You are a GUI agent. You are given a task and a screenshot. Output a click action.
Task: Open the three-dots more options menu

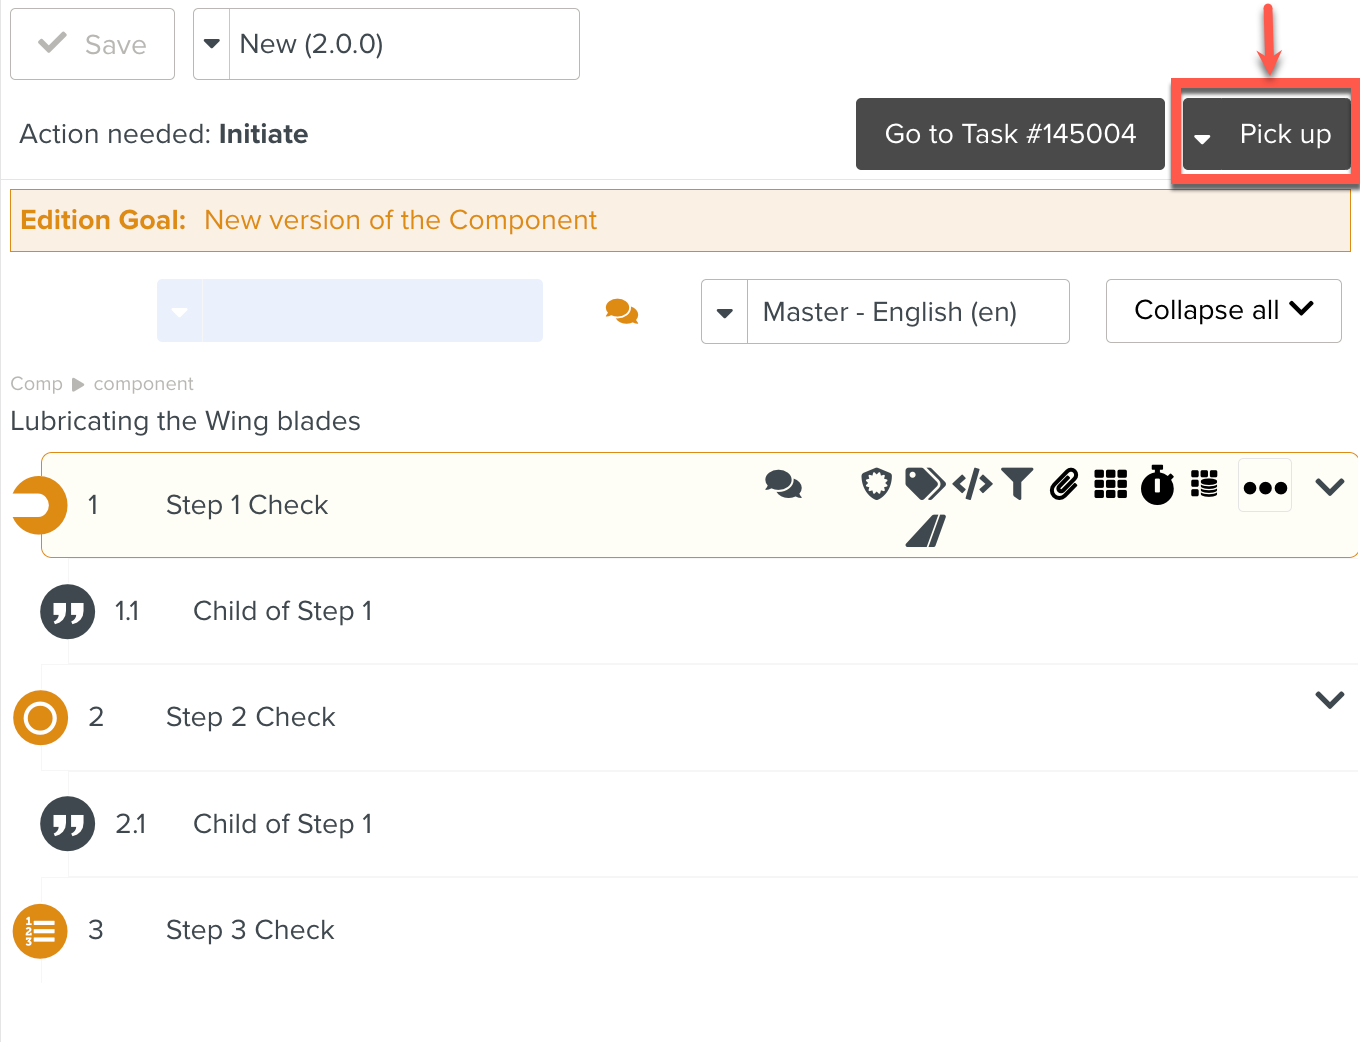pyautogui.click(x=1265, y=487)
